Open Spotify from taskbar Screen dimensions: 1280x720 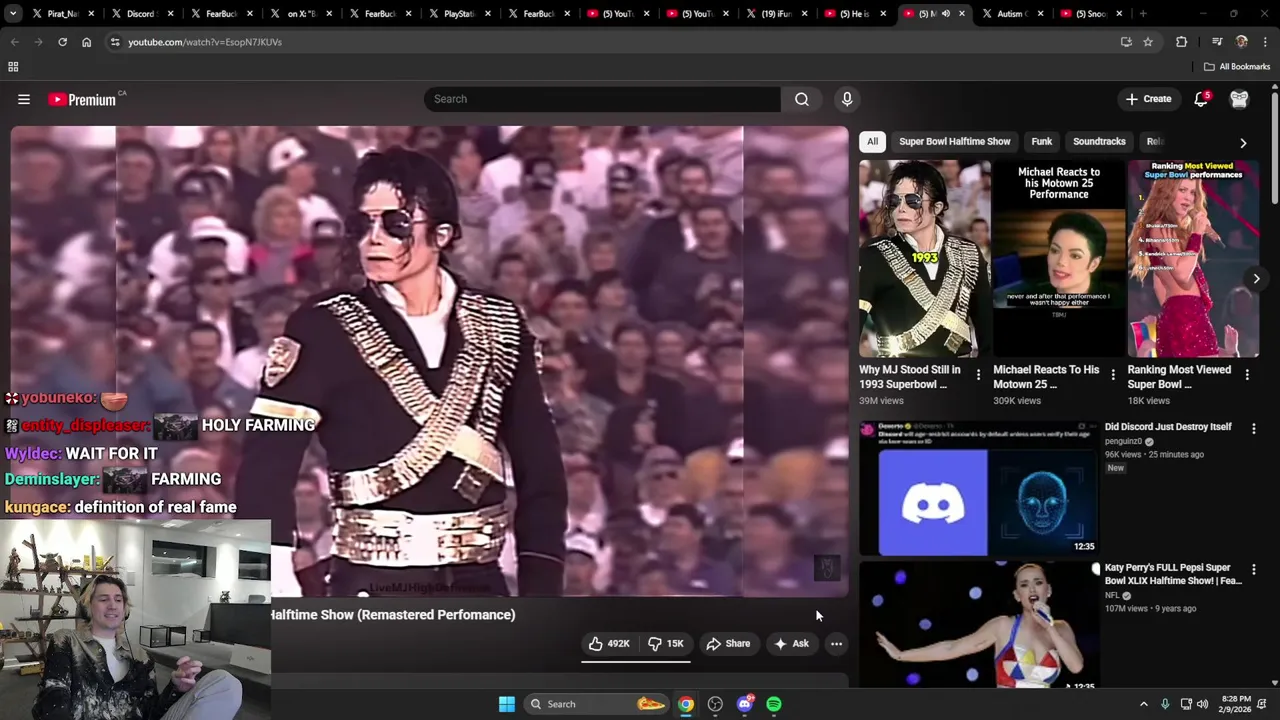[x=774, y=704]
